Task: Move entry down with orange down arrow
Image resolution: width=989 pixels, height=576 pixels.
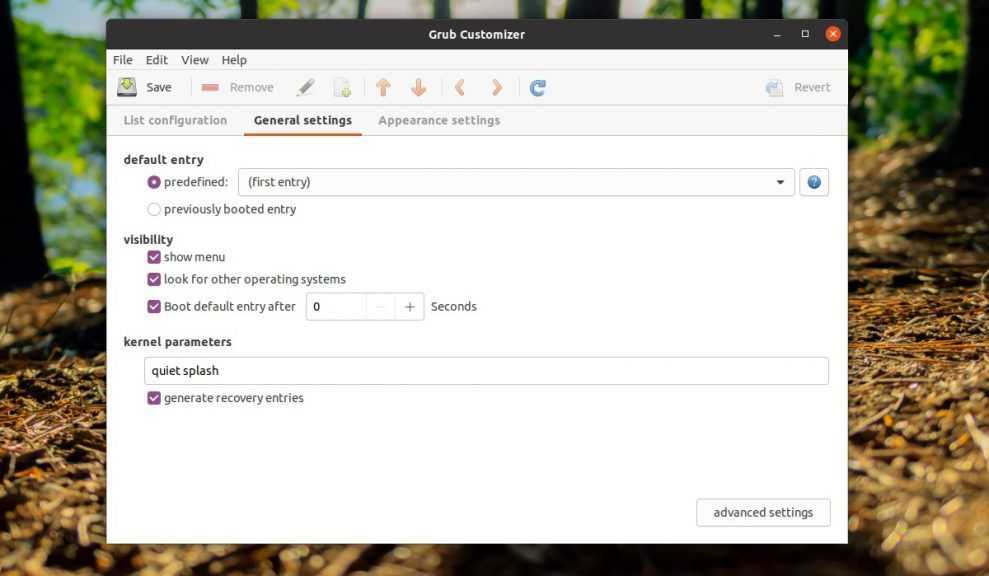Action: (419, 87)
